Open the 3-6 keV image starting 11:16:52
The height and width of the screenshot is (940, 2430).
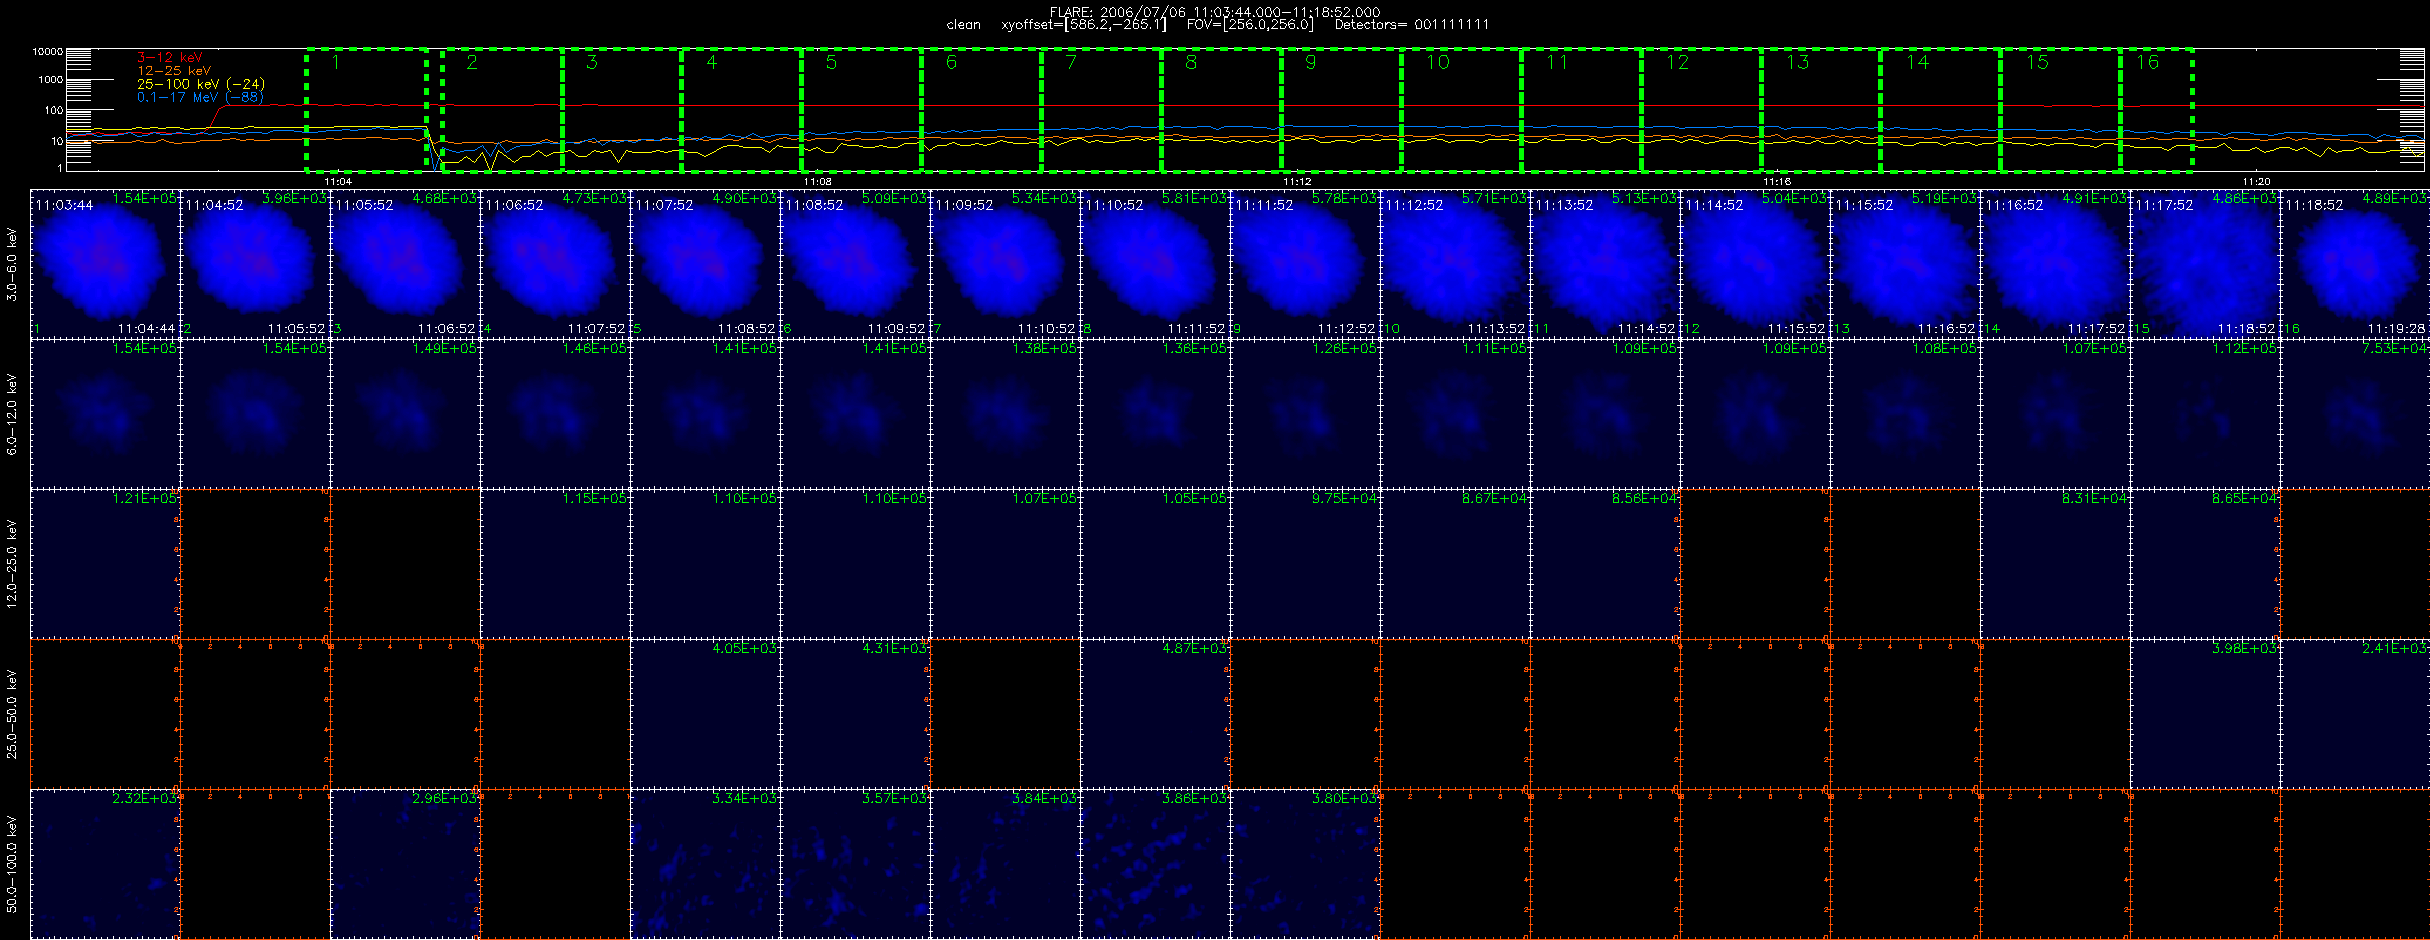coord(2055,264)
